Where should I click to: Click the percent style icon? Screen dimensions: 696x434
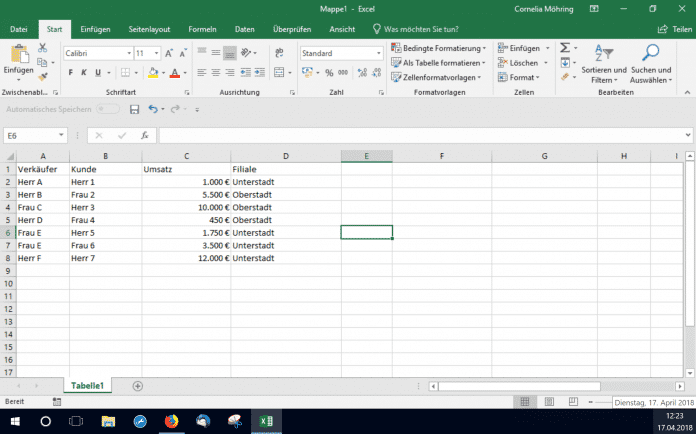click(328, 72)
